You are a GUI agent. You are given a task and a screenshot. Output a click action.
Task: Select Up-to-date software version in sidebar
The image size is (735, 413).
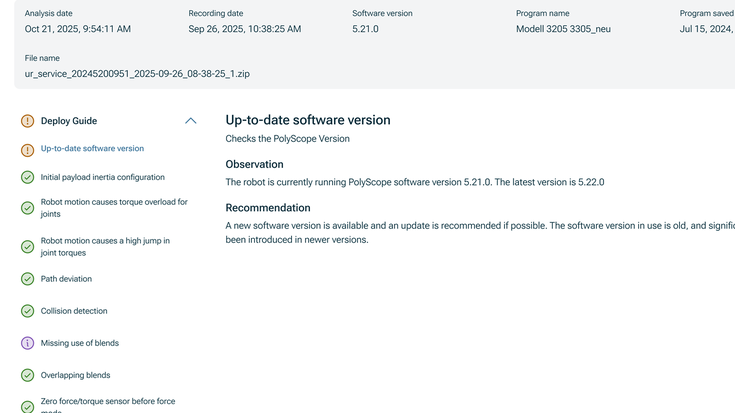pyautogui.click(x=92, y=149)
